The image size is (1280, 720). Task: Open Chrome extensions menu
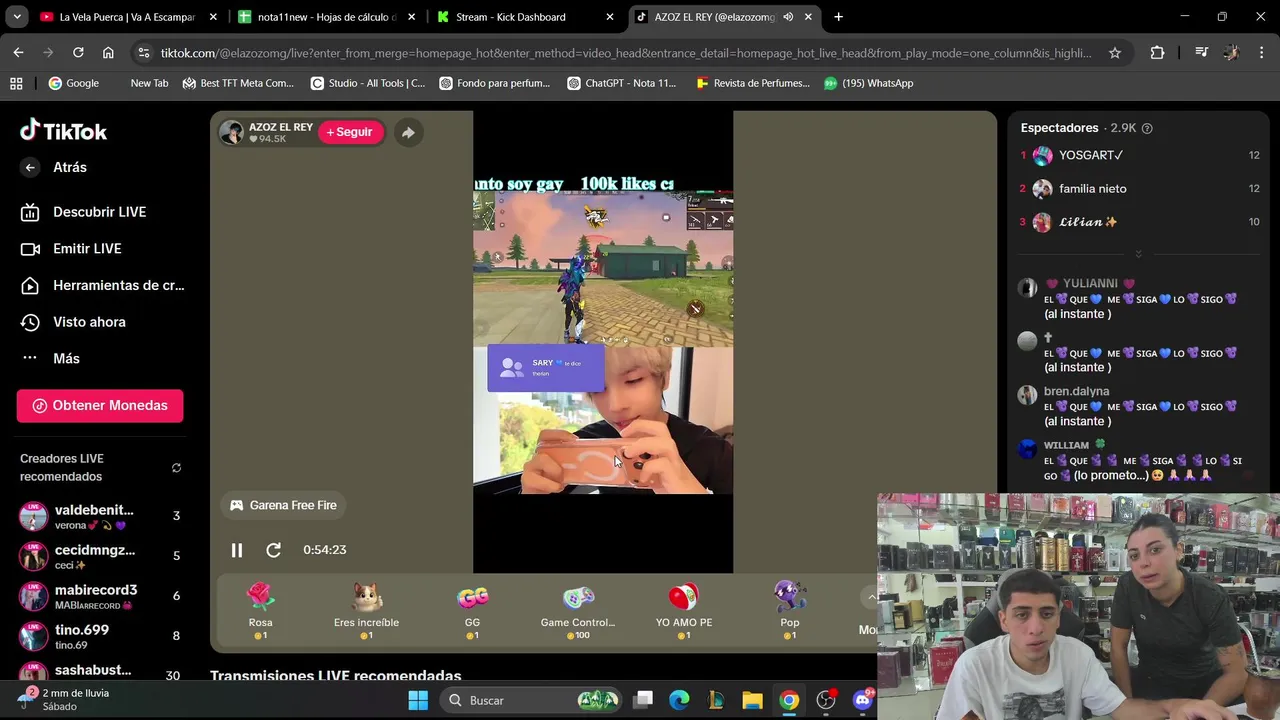1157,53
